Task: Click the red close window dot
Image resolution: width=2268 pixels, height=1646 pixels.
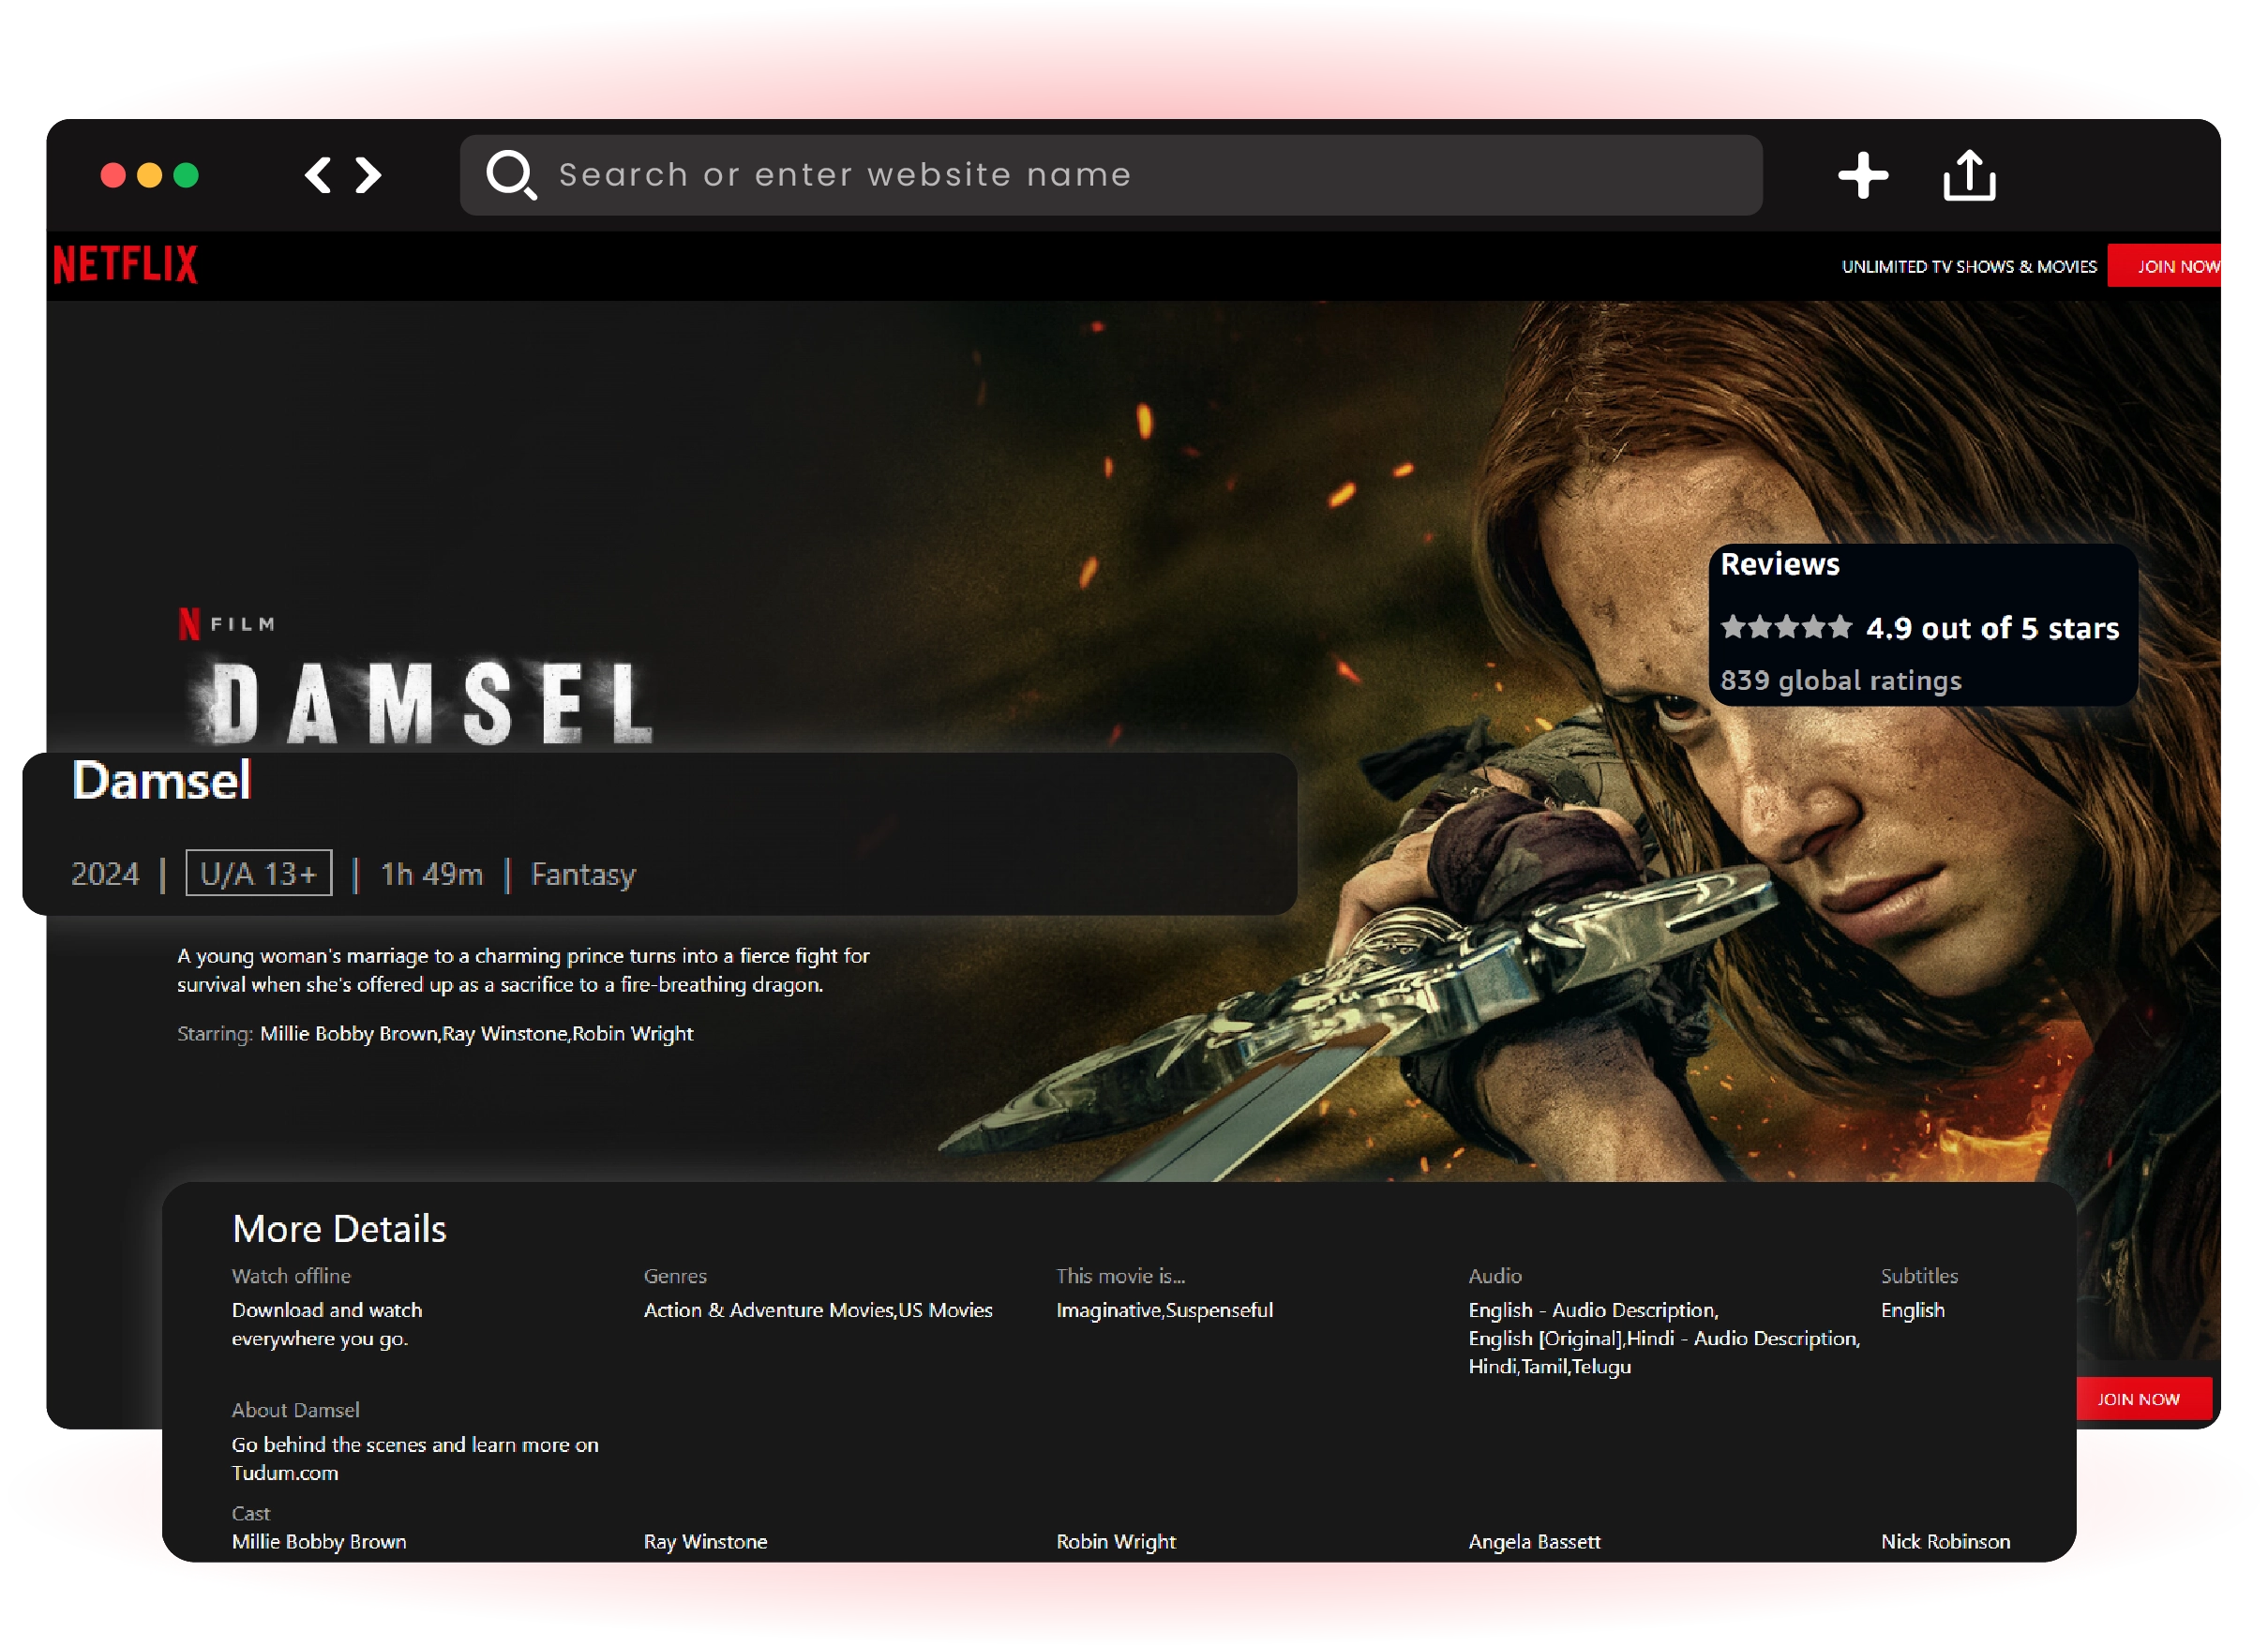Action: 113,175
